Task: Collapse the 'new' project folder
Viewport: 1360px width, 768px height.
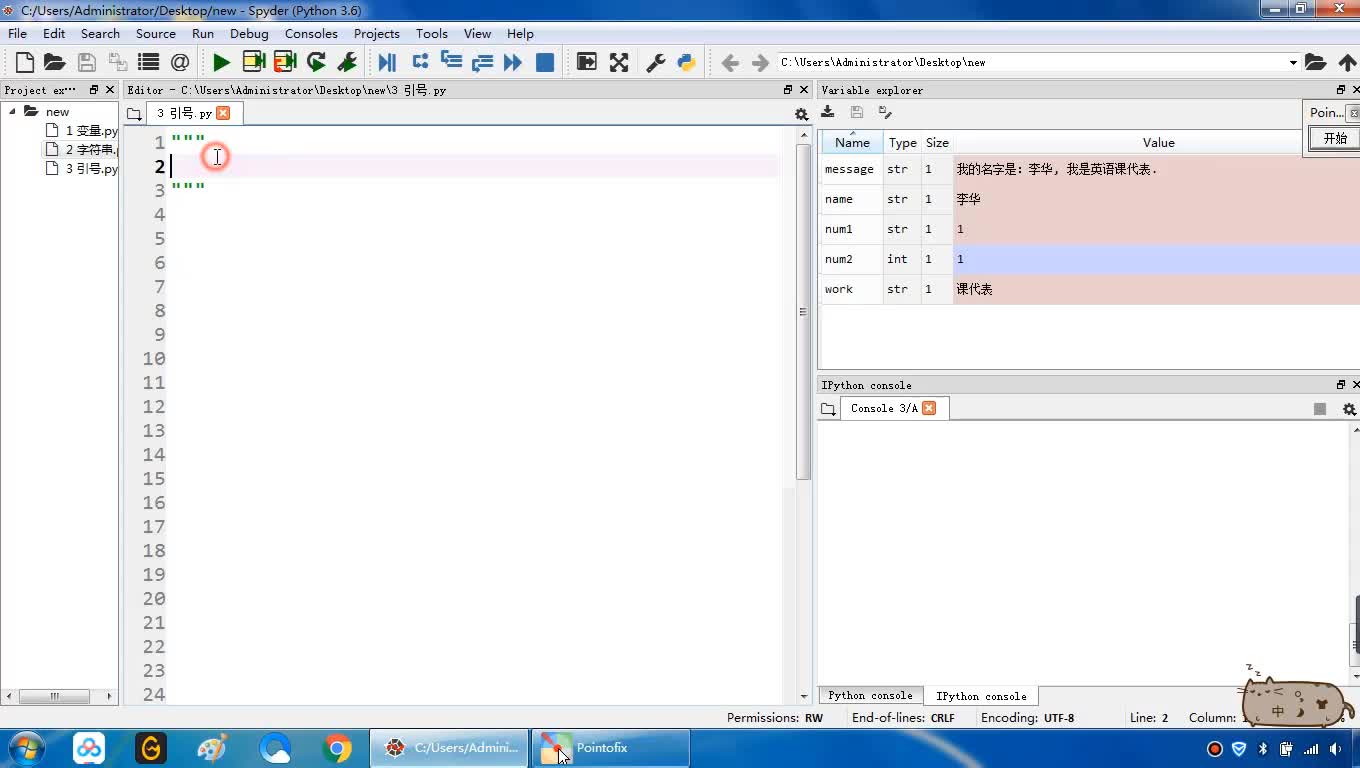Action: (13, 111)
